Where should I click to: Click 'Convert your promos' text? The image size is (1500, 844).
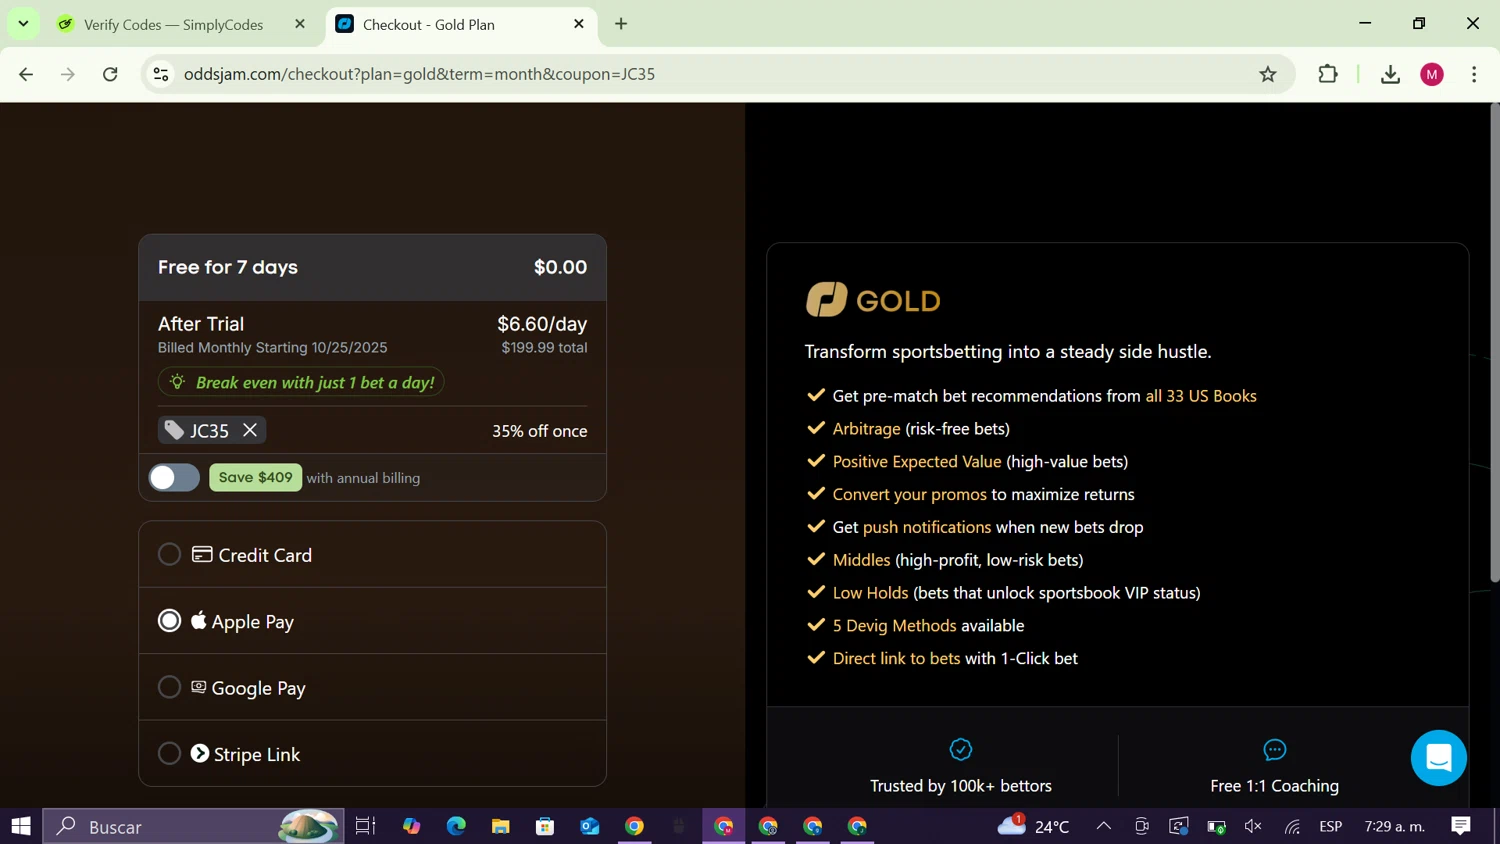tap(909, 494)
